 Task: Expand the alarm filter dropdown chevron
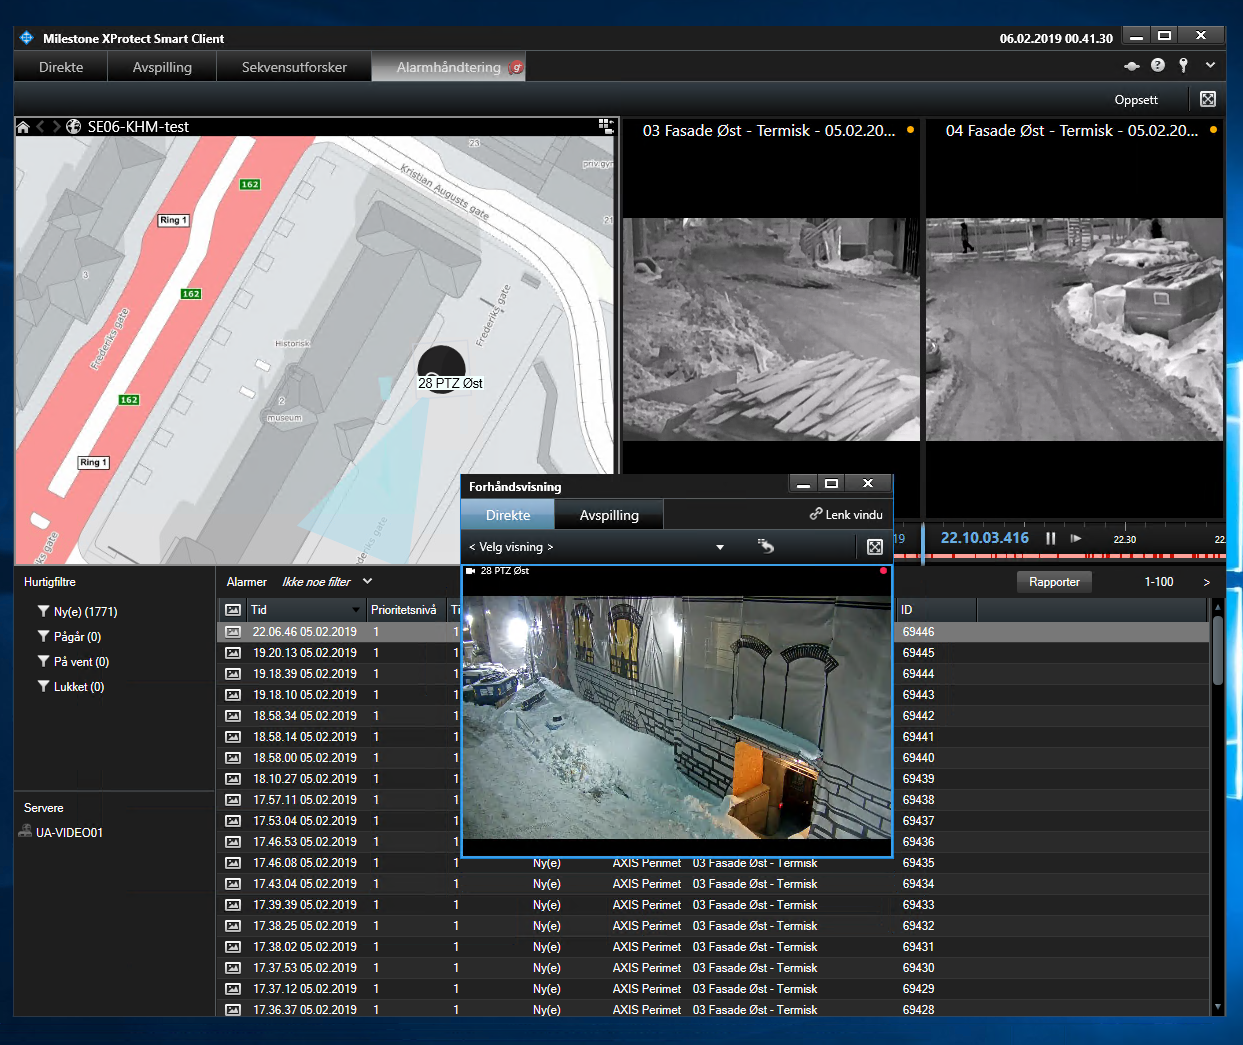click(367, 581)
